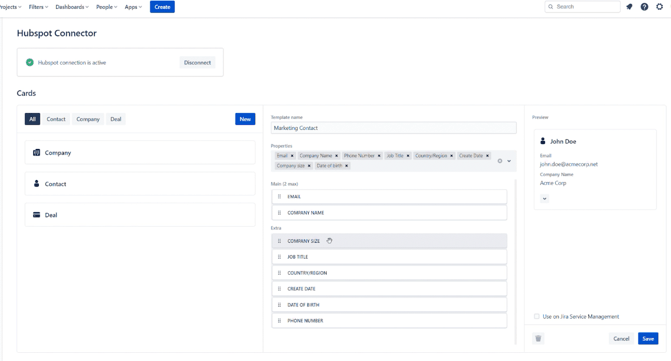Open the People menu
671x361 pixels.
click(x=107, y=7)
